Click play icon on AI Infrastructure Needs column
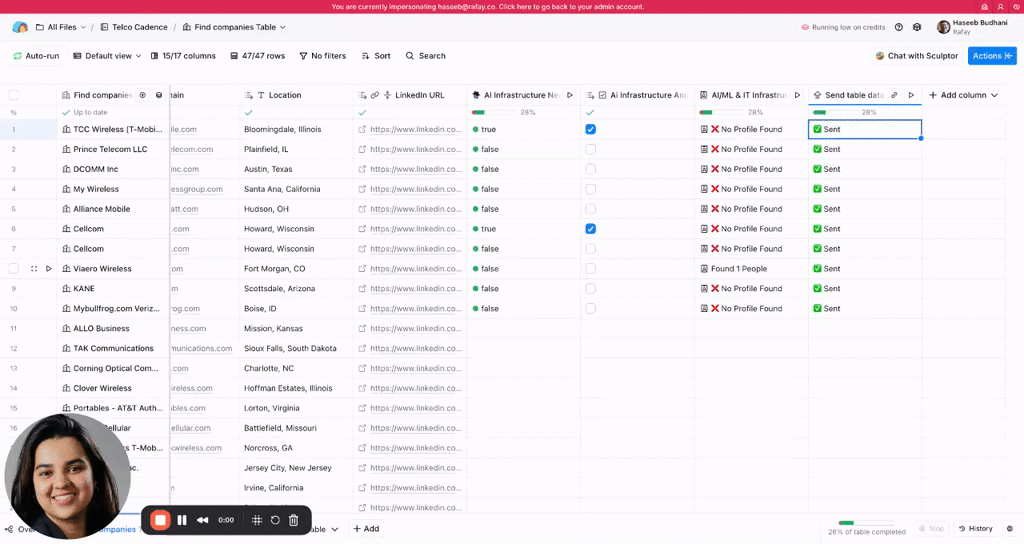This screenshot has height=544, width=1024. (570, 95)
